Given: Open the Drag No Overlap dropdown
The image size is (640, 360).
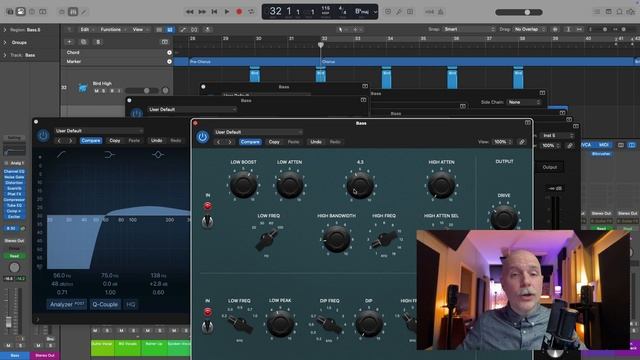Looking at the screenshot, I should 530,29.
